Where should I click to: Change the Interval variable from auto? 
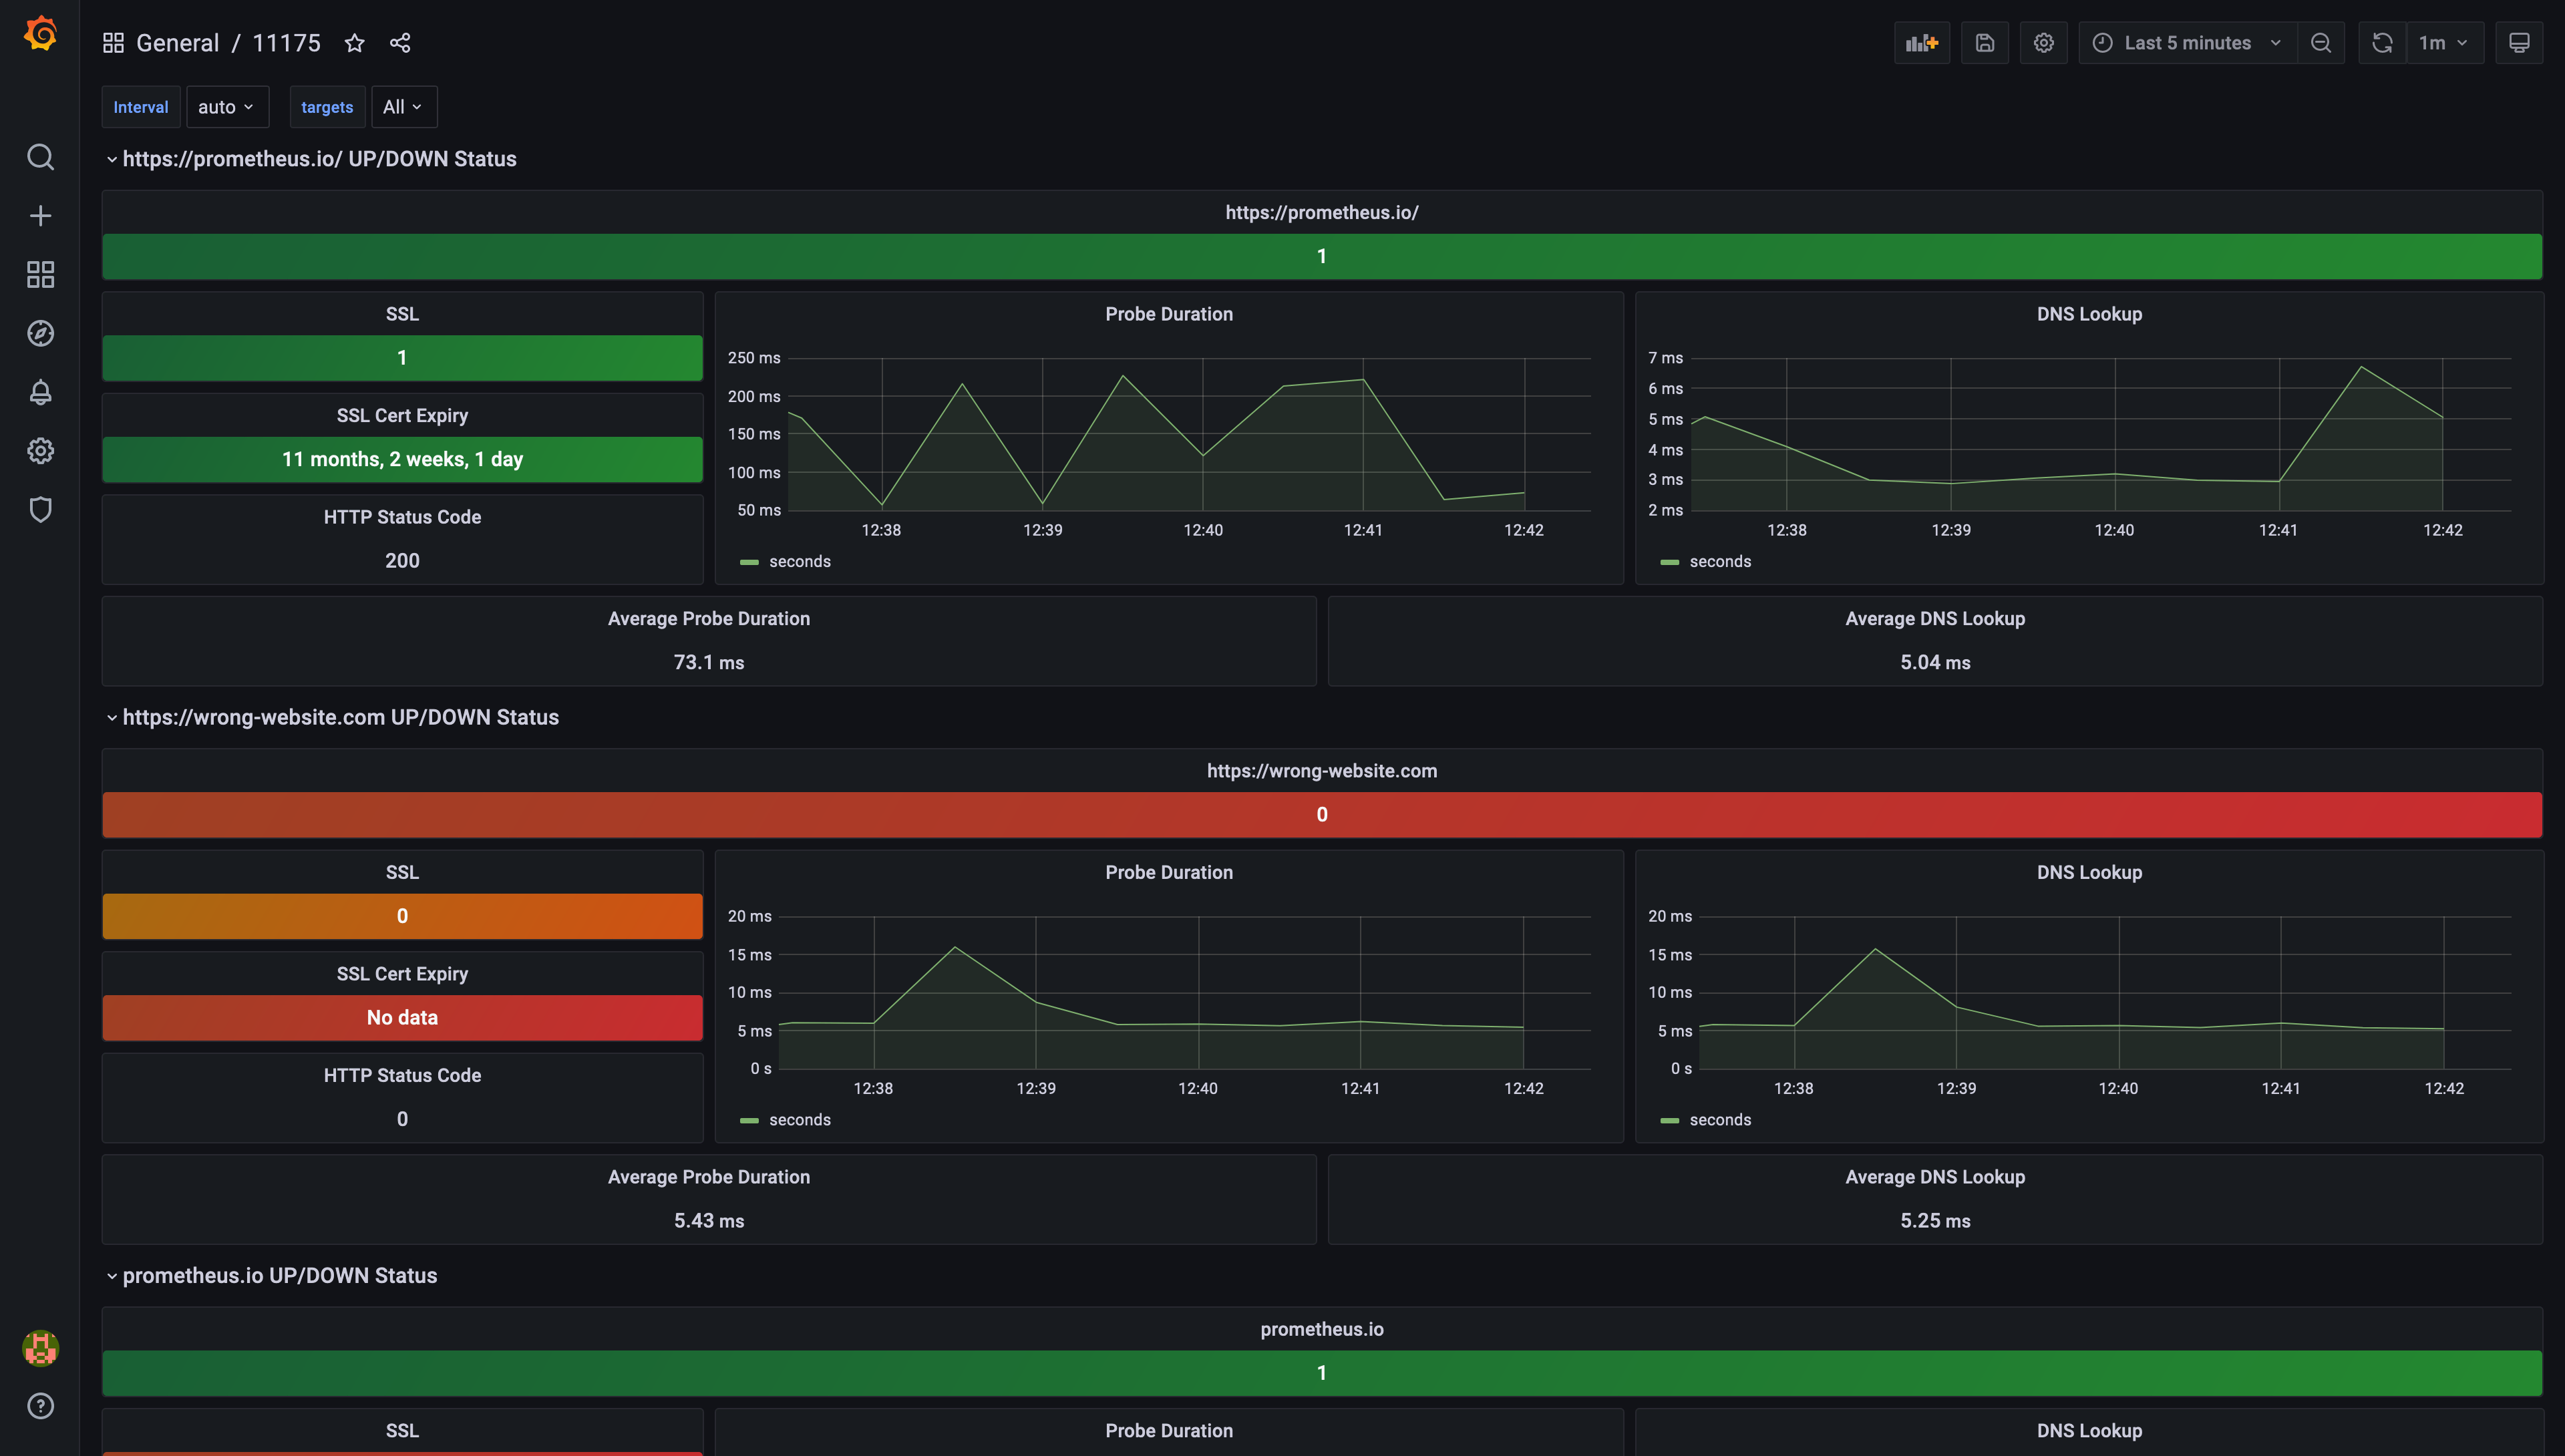click(x=227, y=106)
